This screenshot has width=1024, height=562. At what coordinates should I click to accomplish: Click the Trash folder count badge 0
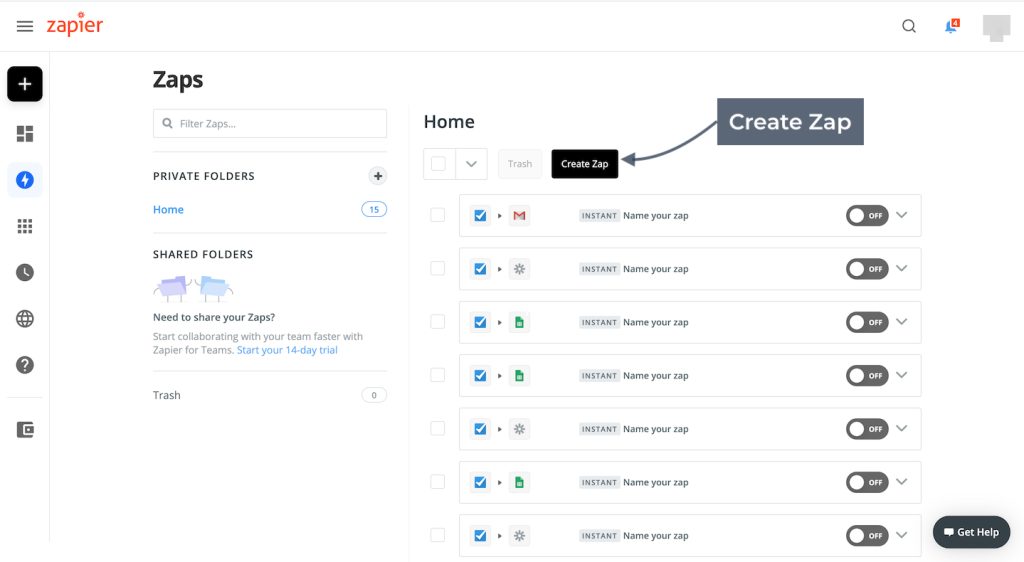click(x=374, y=395)
